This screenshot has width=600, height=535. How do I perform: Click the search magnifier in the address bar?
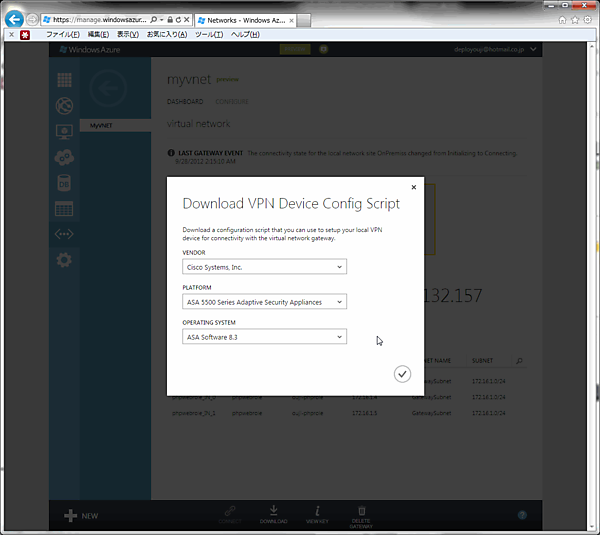coord(153,20)
